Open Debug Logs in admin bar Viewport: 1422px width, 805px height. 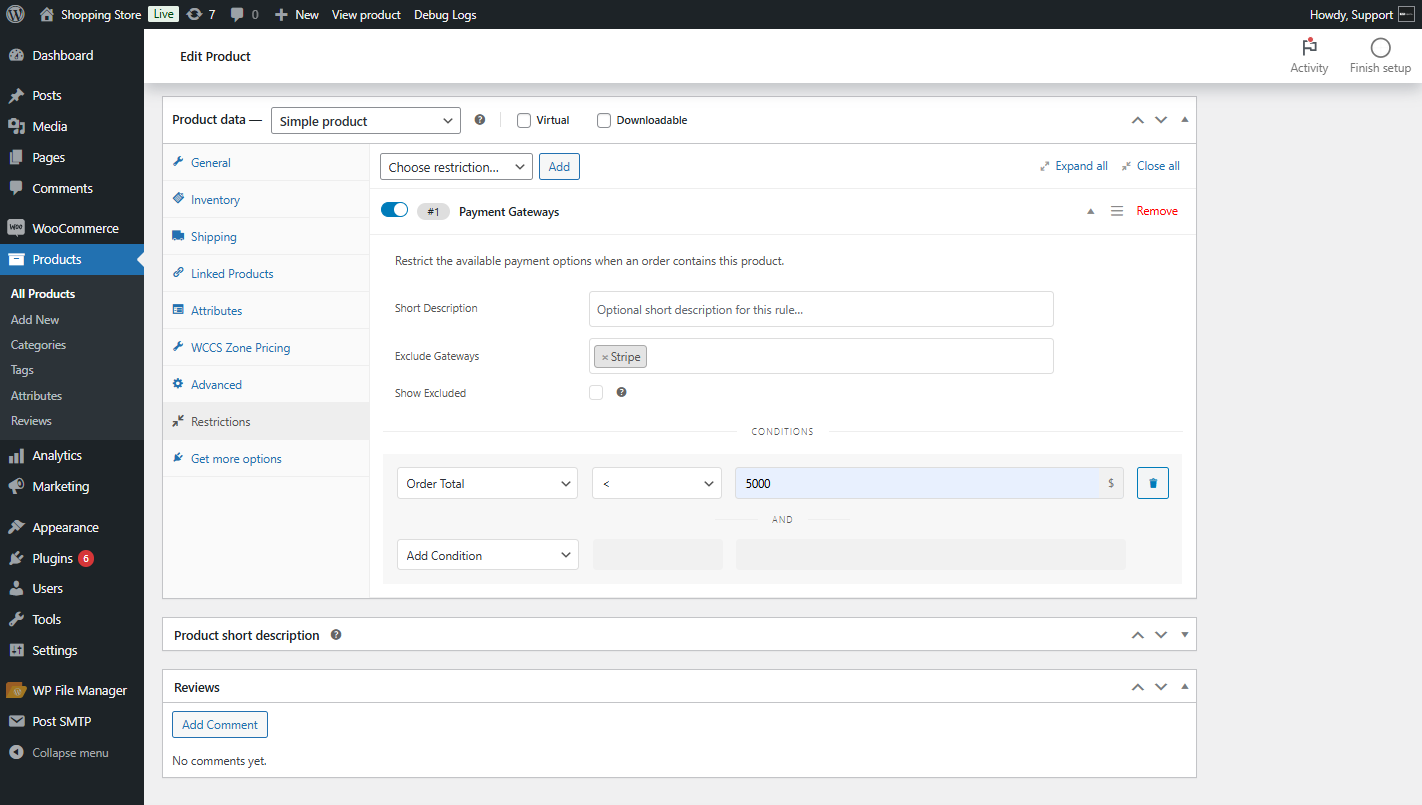(445, 15)
